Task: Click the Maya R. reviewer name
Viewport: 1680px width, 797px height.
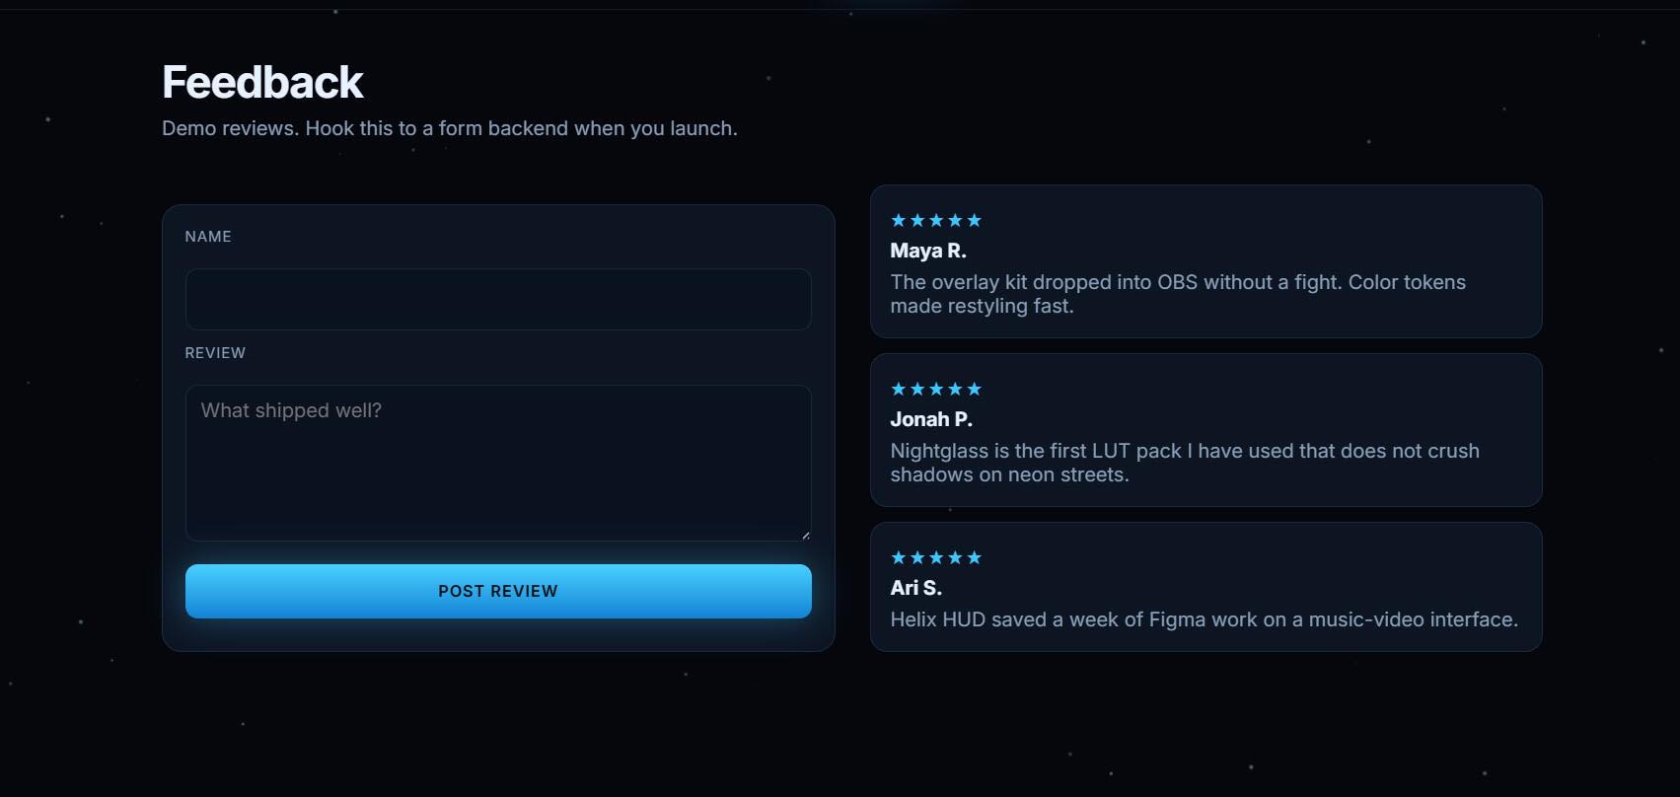Action: (x=928, y=251)
